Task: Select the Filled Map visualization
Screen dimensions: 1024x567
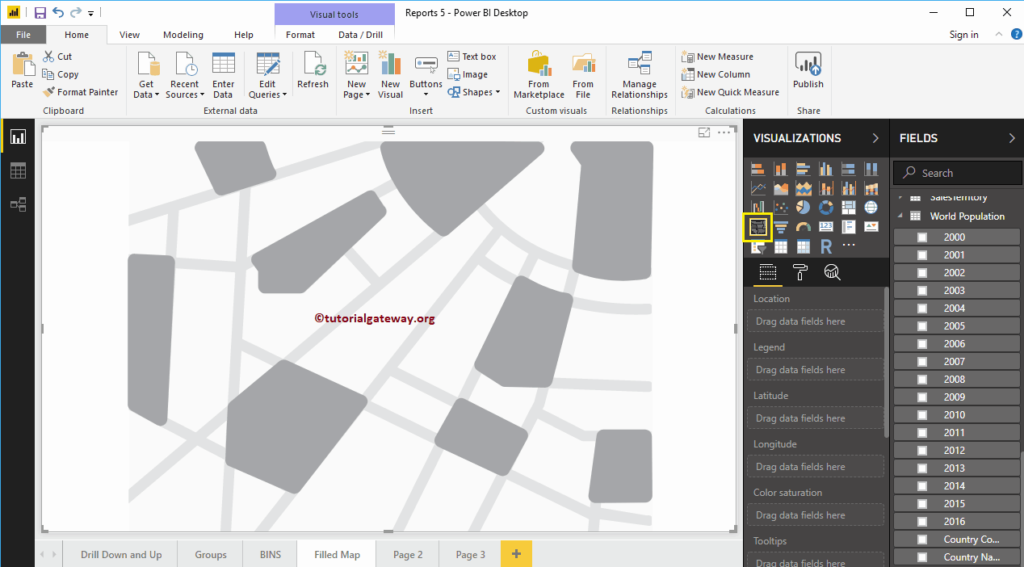Action: coord(758,227)
